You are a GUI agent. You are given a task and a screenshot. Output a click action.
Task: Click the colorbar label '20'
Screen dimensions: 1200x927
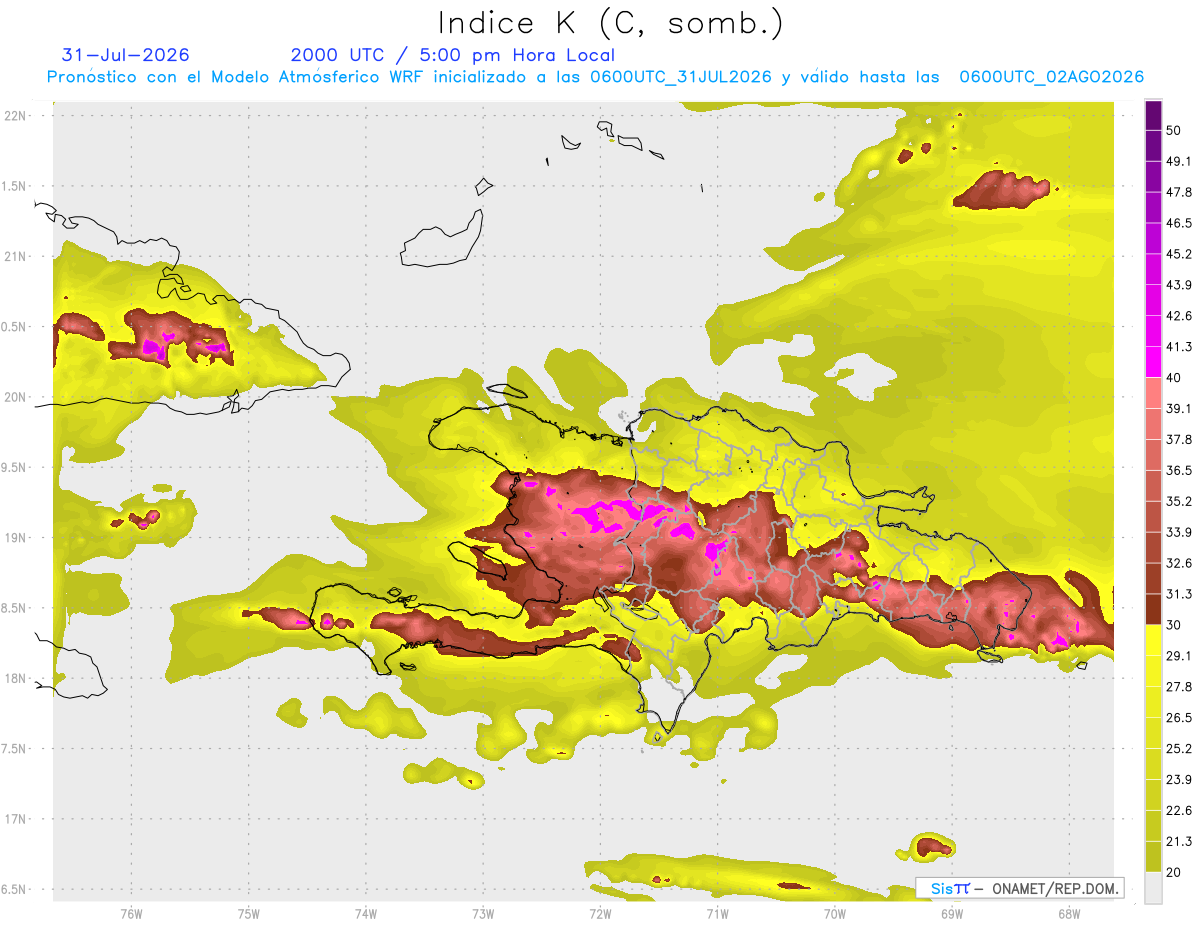pyautogui.click(x=1174, y=872)
